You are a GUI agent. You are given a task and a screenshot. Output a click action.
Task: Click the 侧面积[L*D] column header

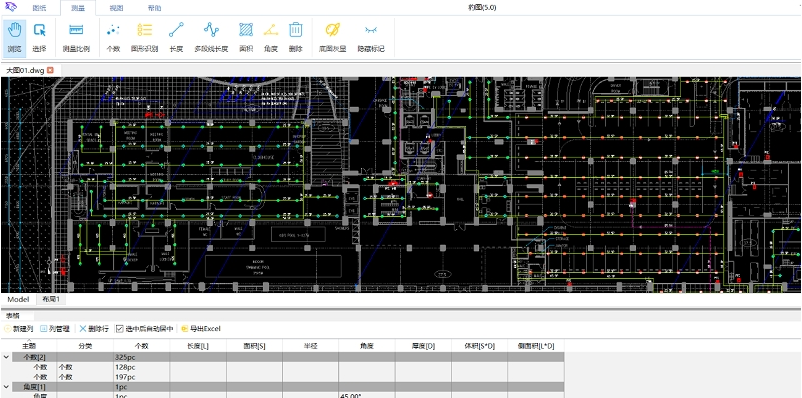pyautogui.click(x=536, y=346)
